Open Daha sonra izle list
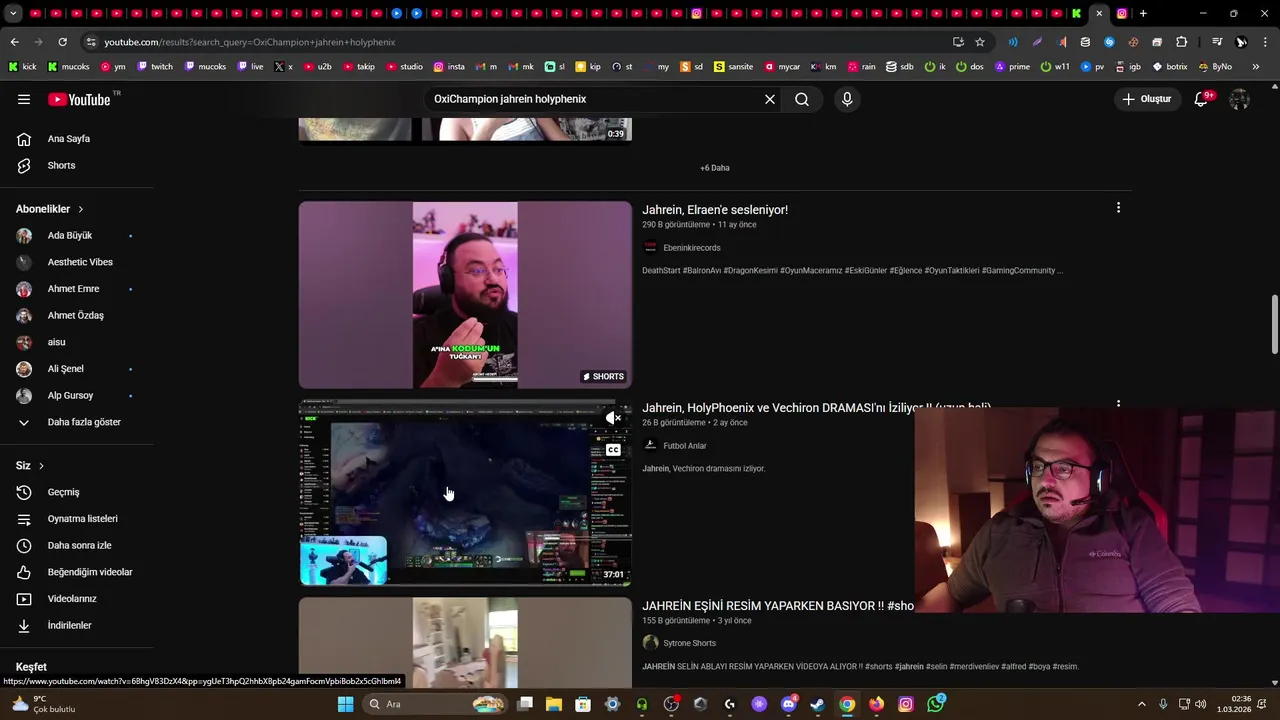Viewport: 1280px width, 720px height. coord(77,545)
